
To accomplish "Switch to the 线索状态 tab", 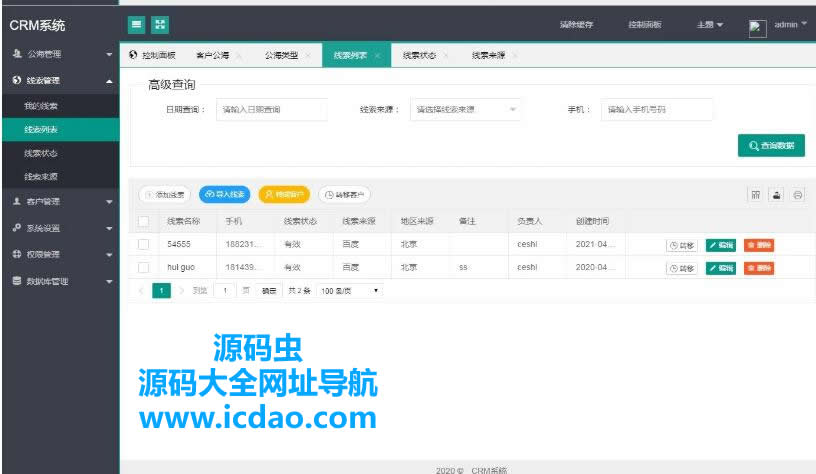I will 419,55.
